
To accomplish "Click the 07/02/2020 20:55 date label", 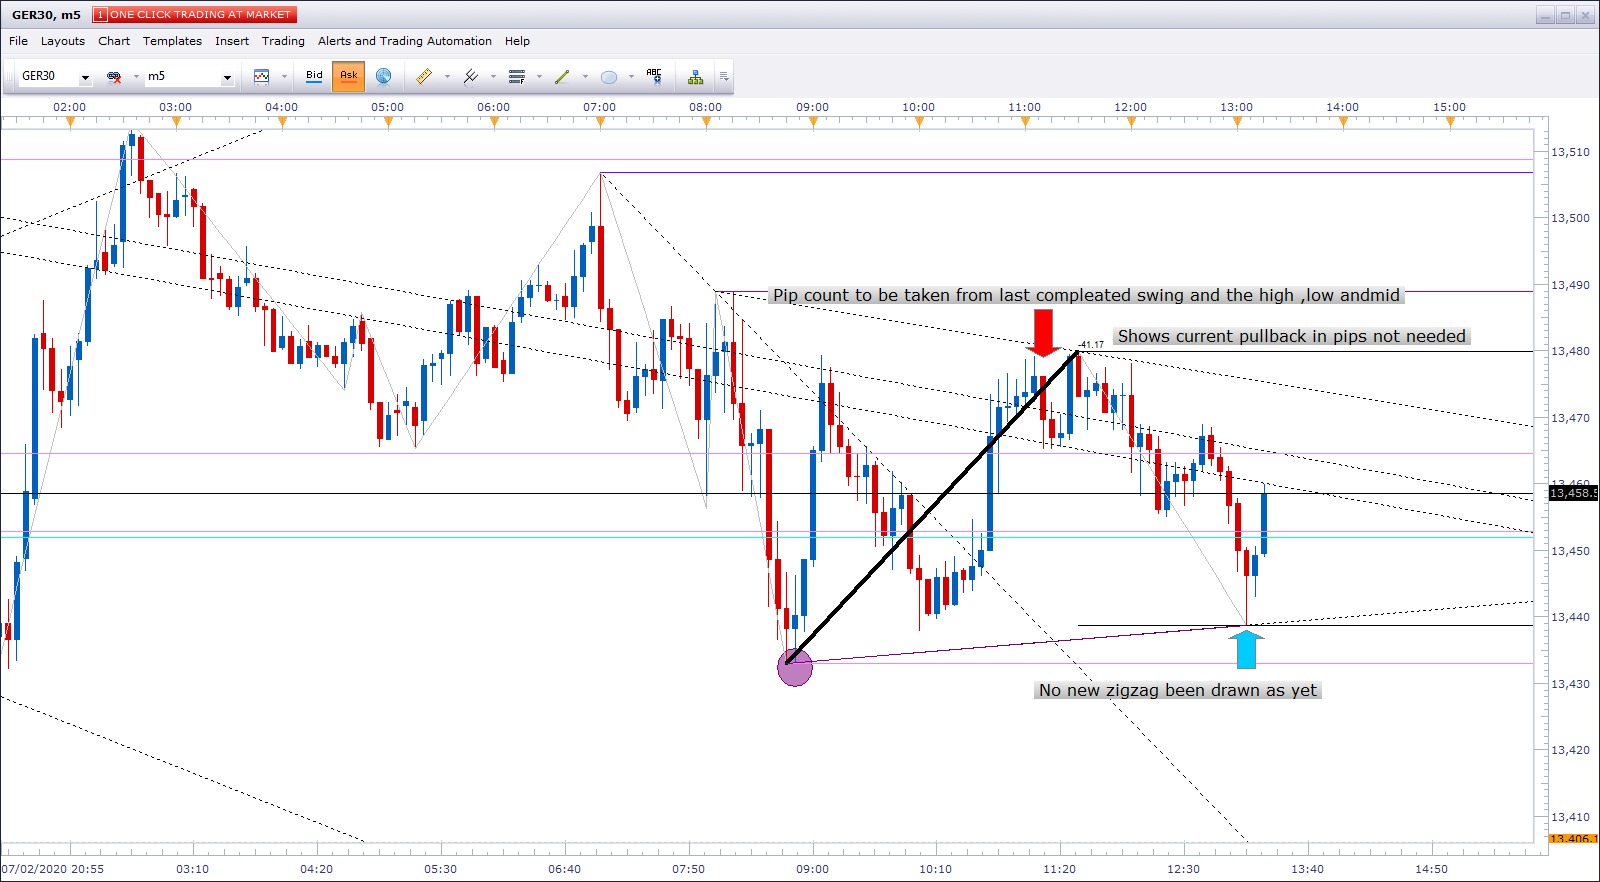I will pyautogui.click(x=53, y=869).
